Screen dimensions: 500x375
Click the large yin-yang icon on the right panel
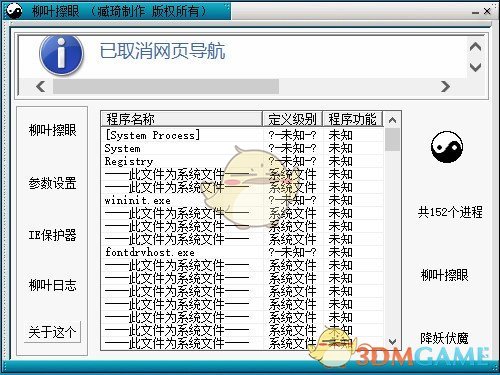(x=447, y=147)
